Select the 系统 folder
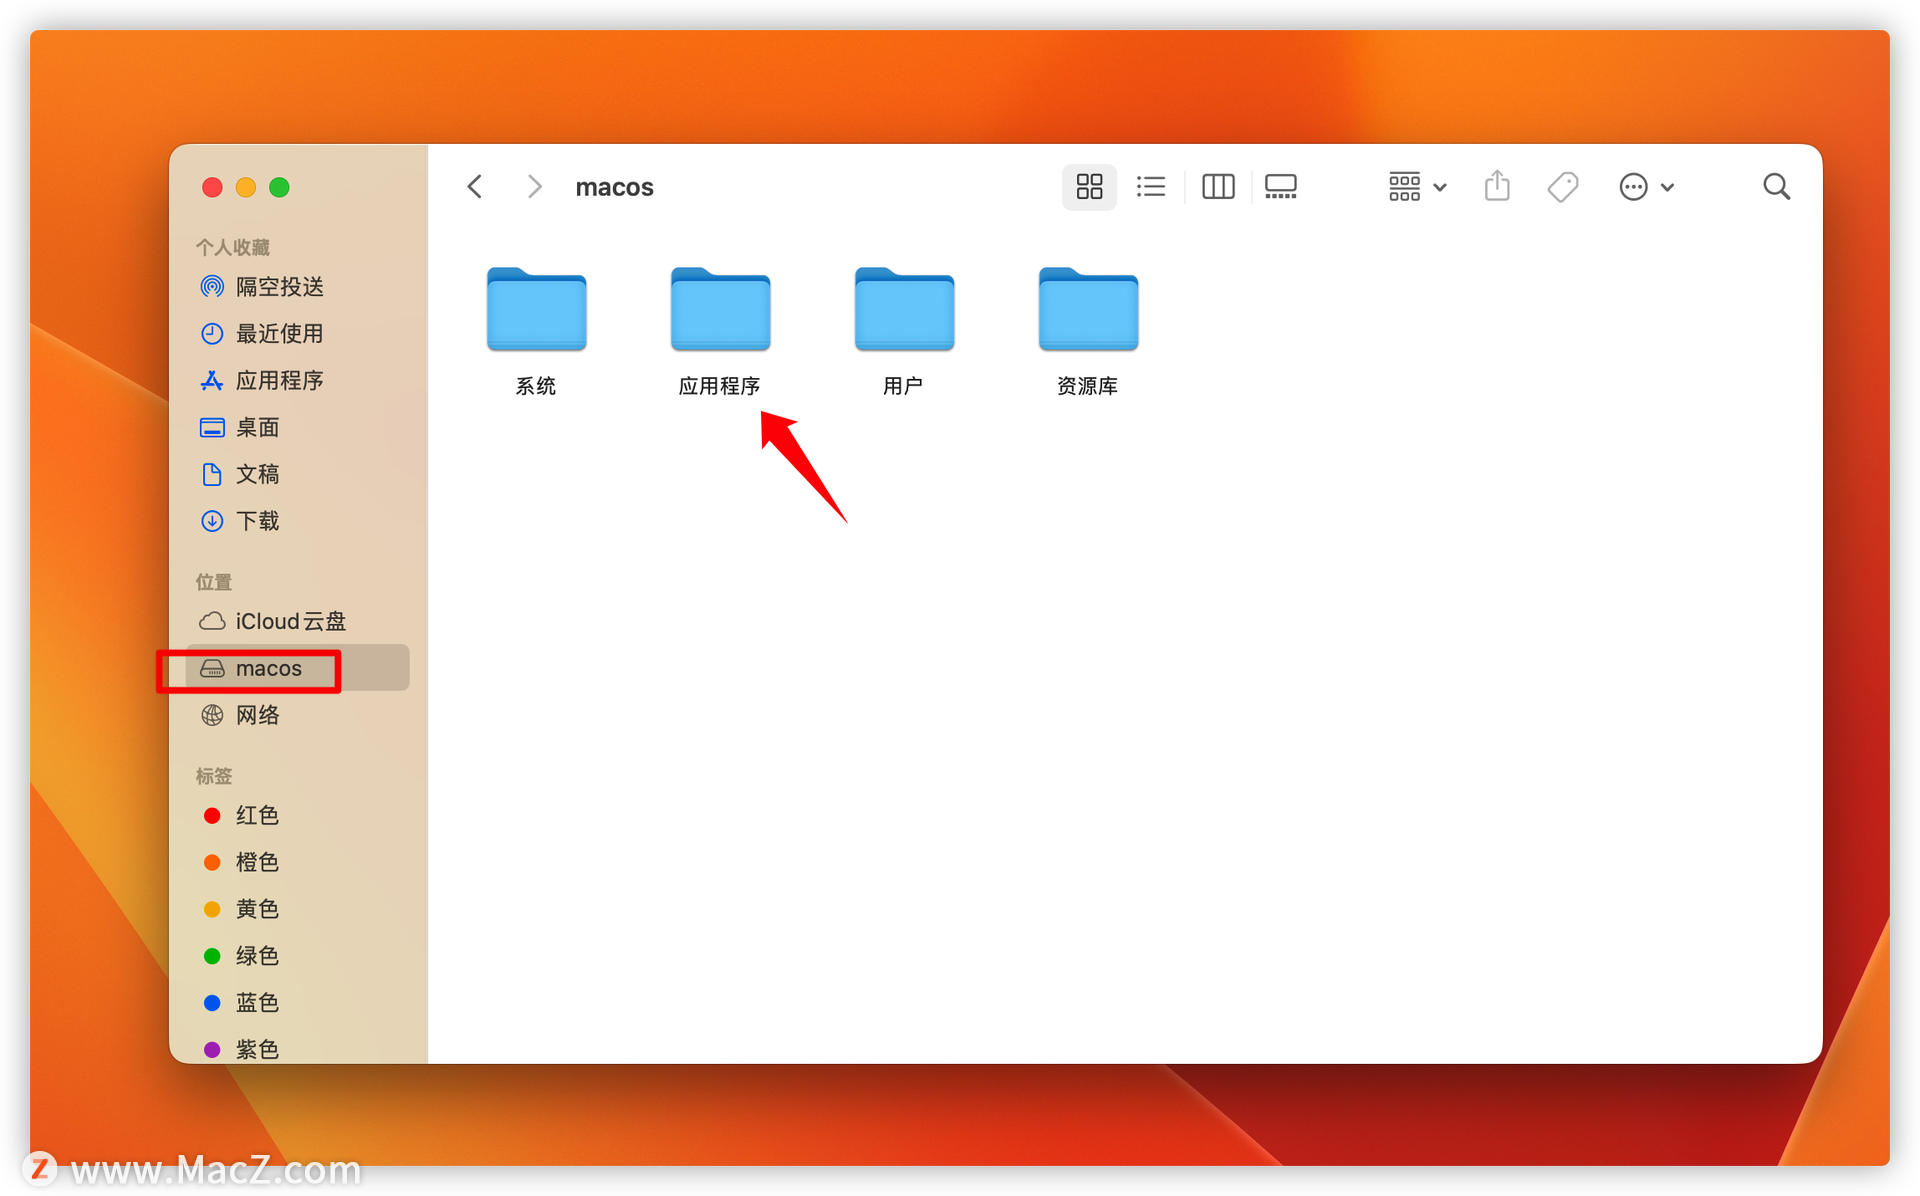 click(x=536, y=332)
